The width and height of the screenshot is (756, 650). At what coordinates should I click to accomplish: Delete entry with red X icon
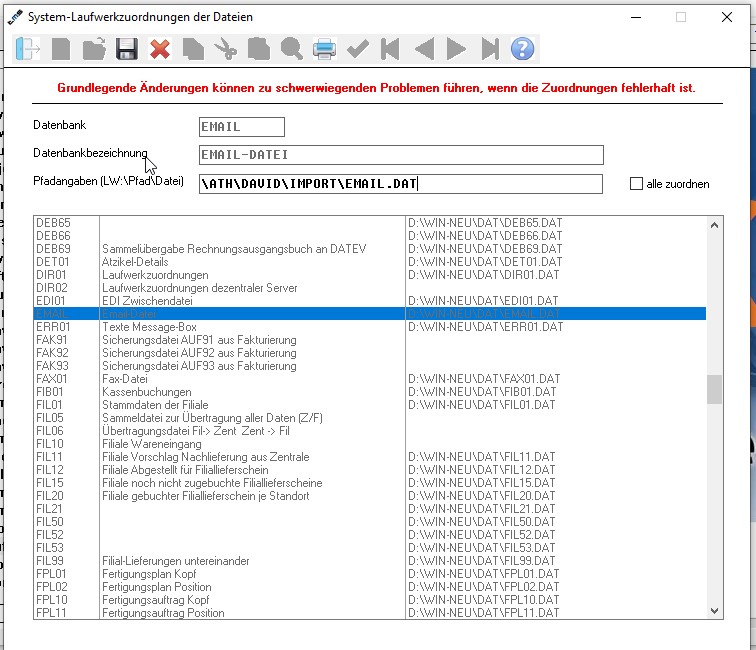point(160,49)
